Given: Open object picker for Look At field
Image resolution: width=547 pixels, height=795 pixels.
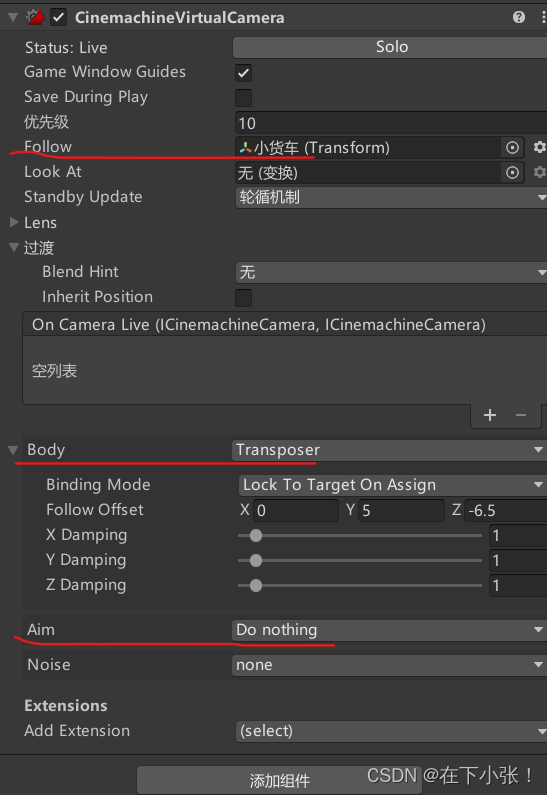Looking at the screenshot, I should tap(512, 173).
